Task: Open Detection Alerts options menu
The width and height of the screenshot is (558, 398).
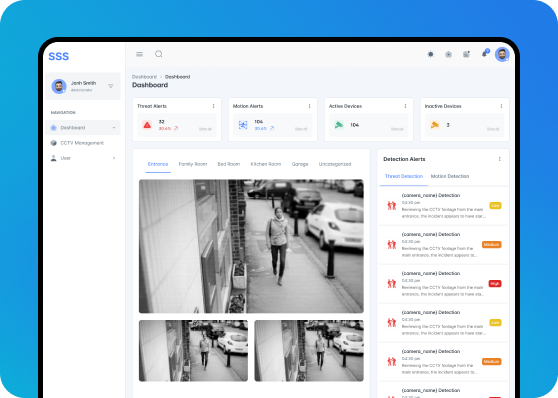Action: click(500, 159)
